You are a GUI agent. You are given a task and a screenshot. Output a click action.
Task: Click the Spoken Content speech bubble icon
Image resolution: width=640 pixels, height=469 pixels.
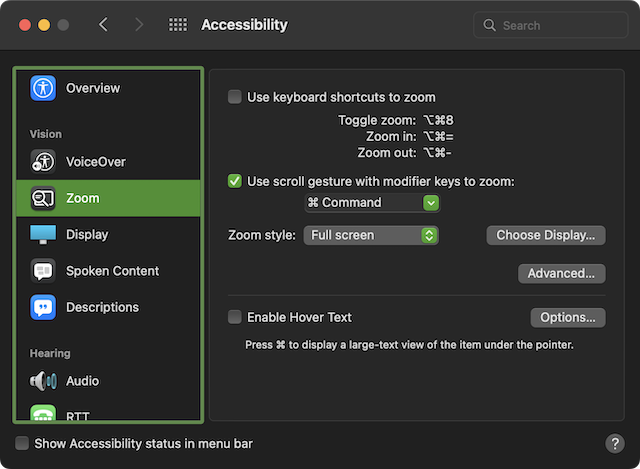pos(43,271)
